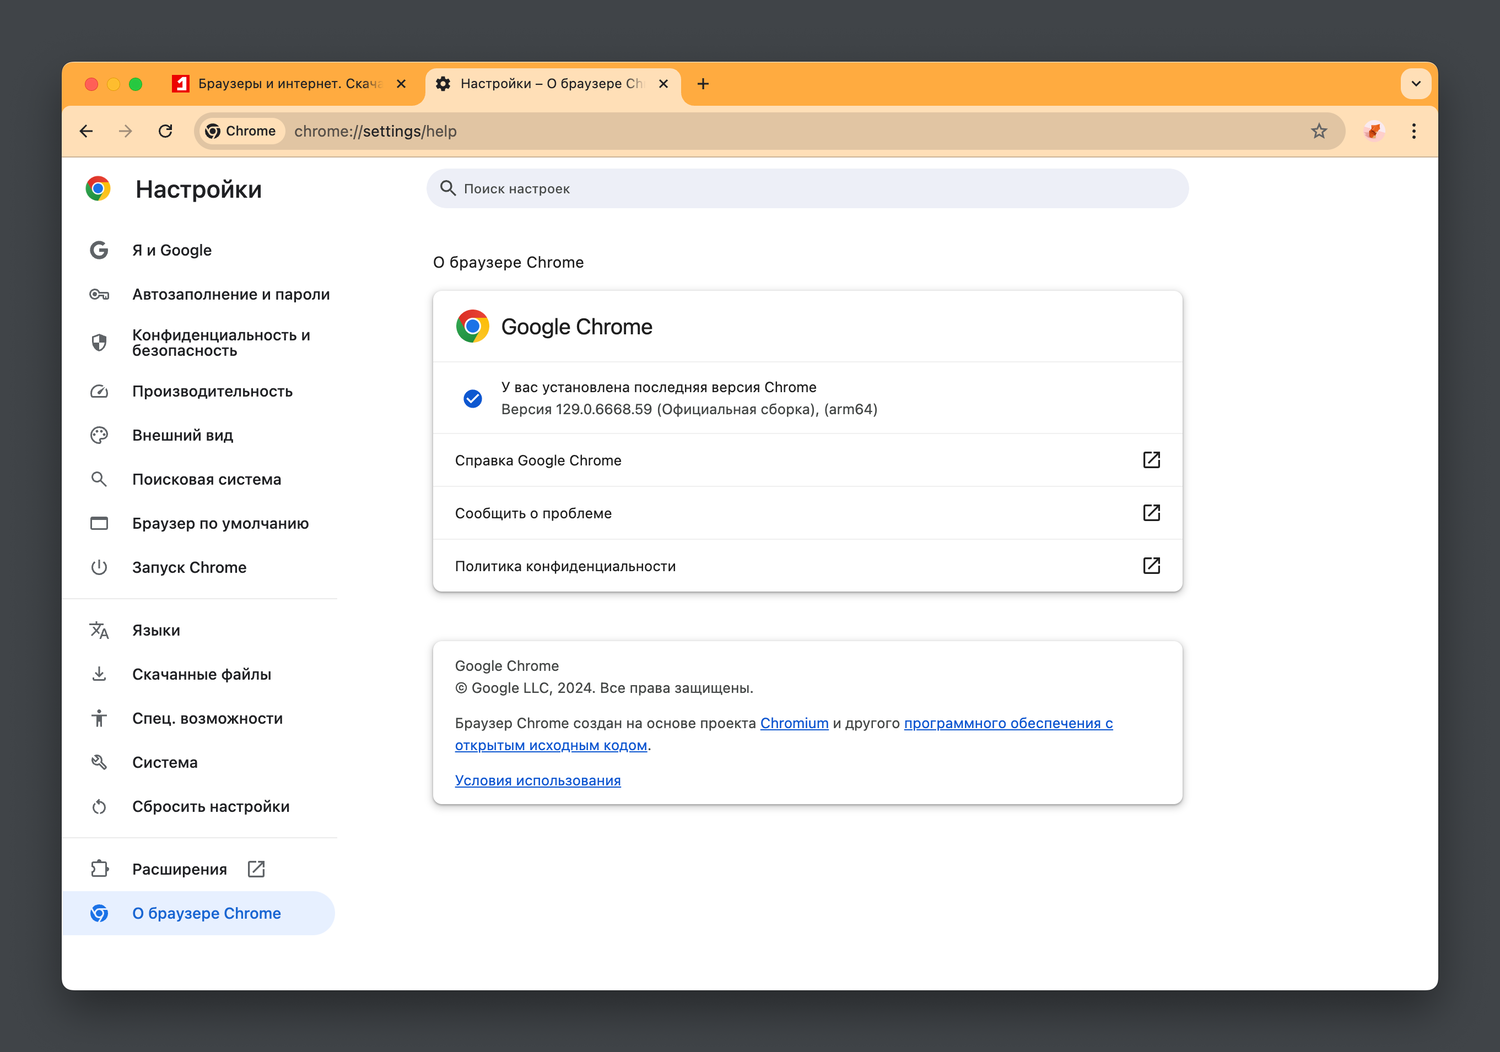
Task: Click the report a problem launch icon
Action: coord(1151,513)
